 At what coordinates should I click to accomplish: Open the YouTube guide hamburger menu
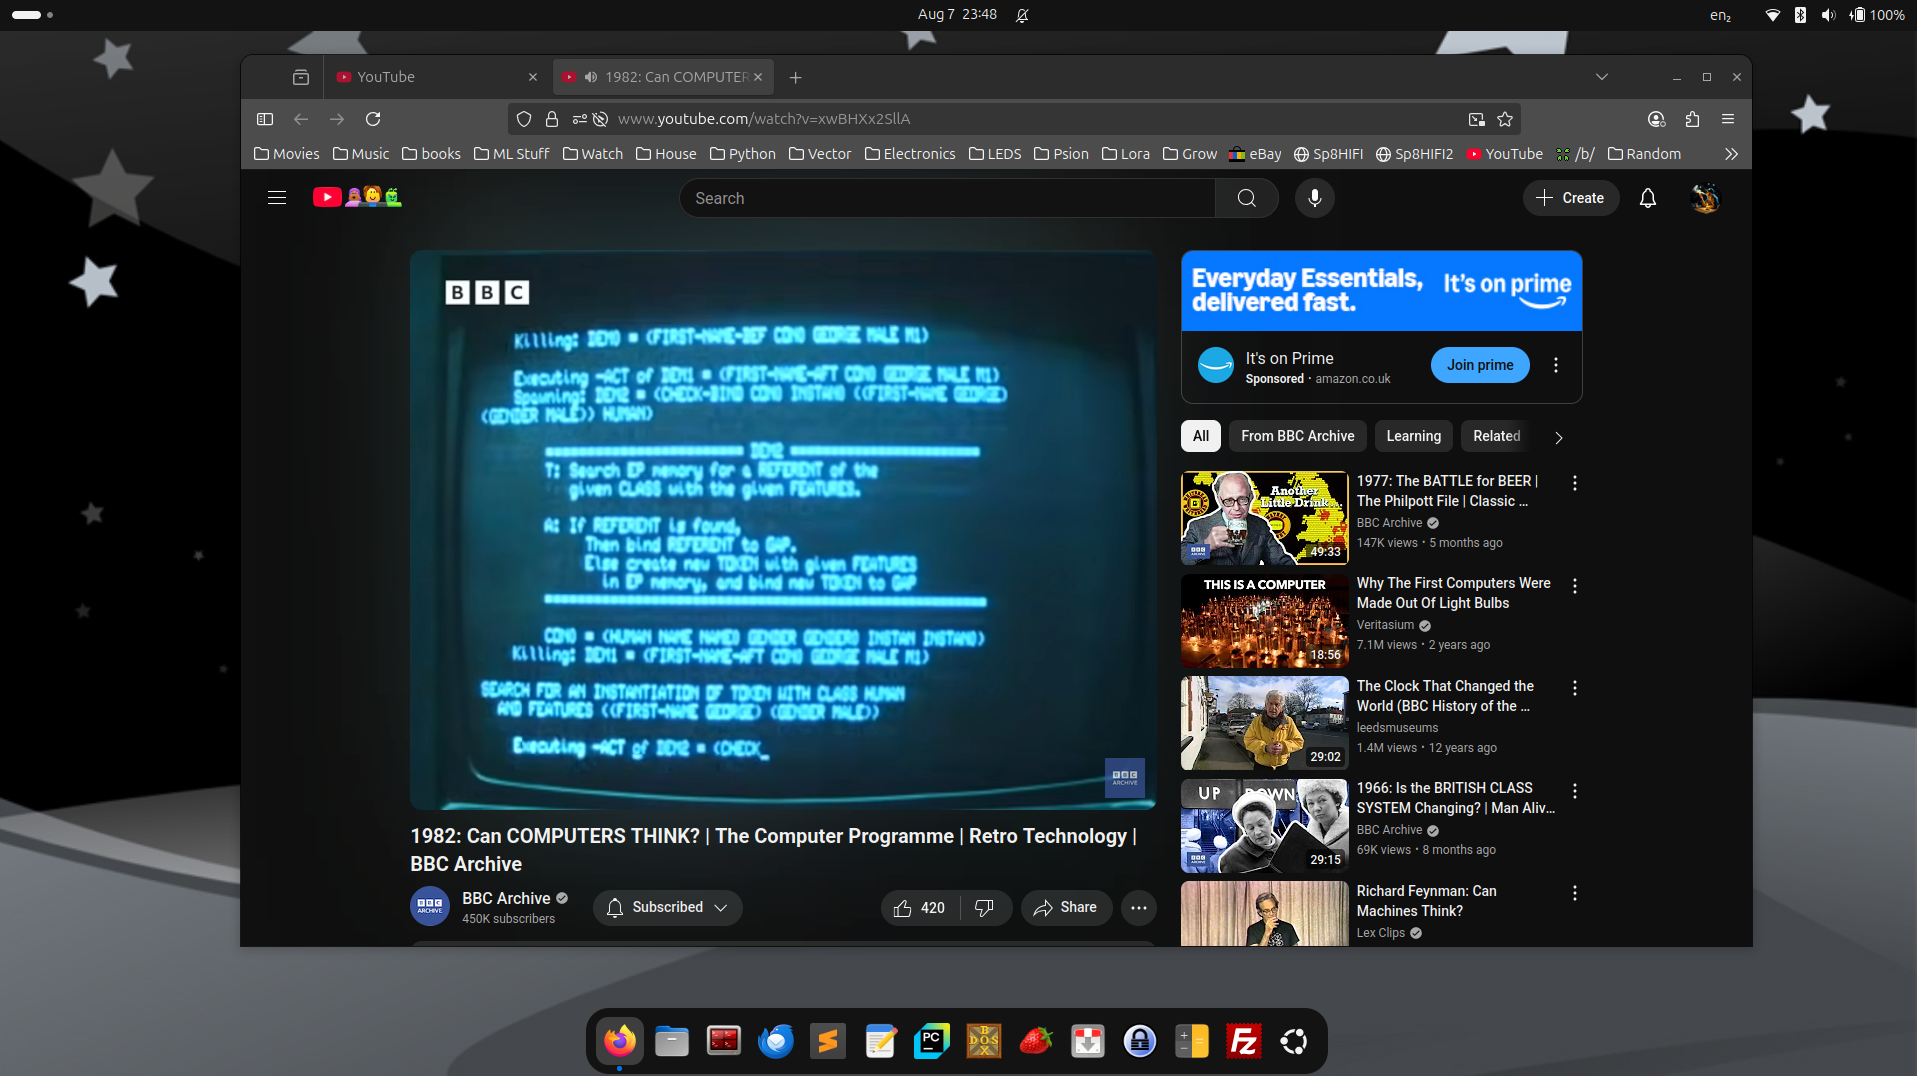277,198
